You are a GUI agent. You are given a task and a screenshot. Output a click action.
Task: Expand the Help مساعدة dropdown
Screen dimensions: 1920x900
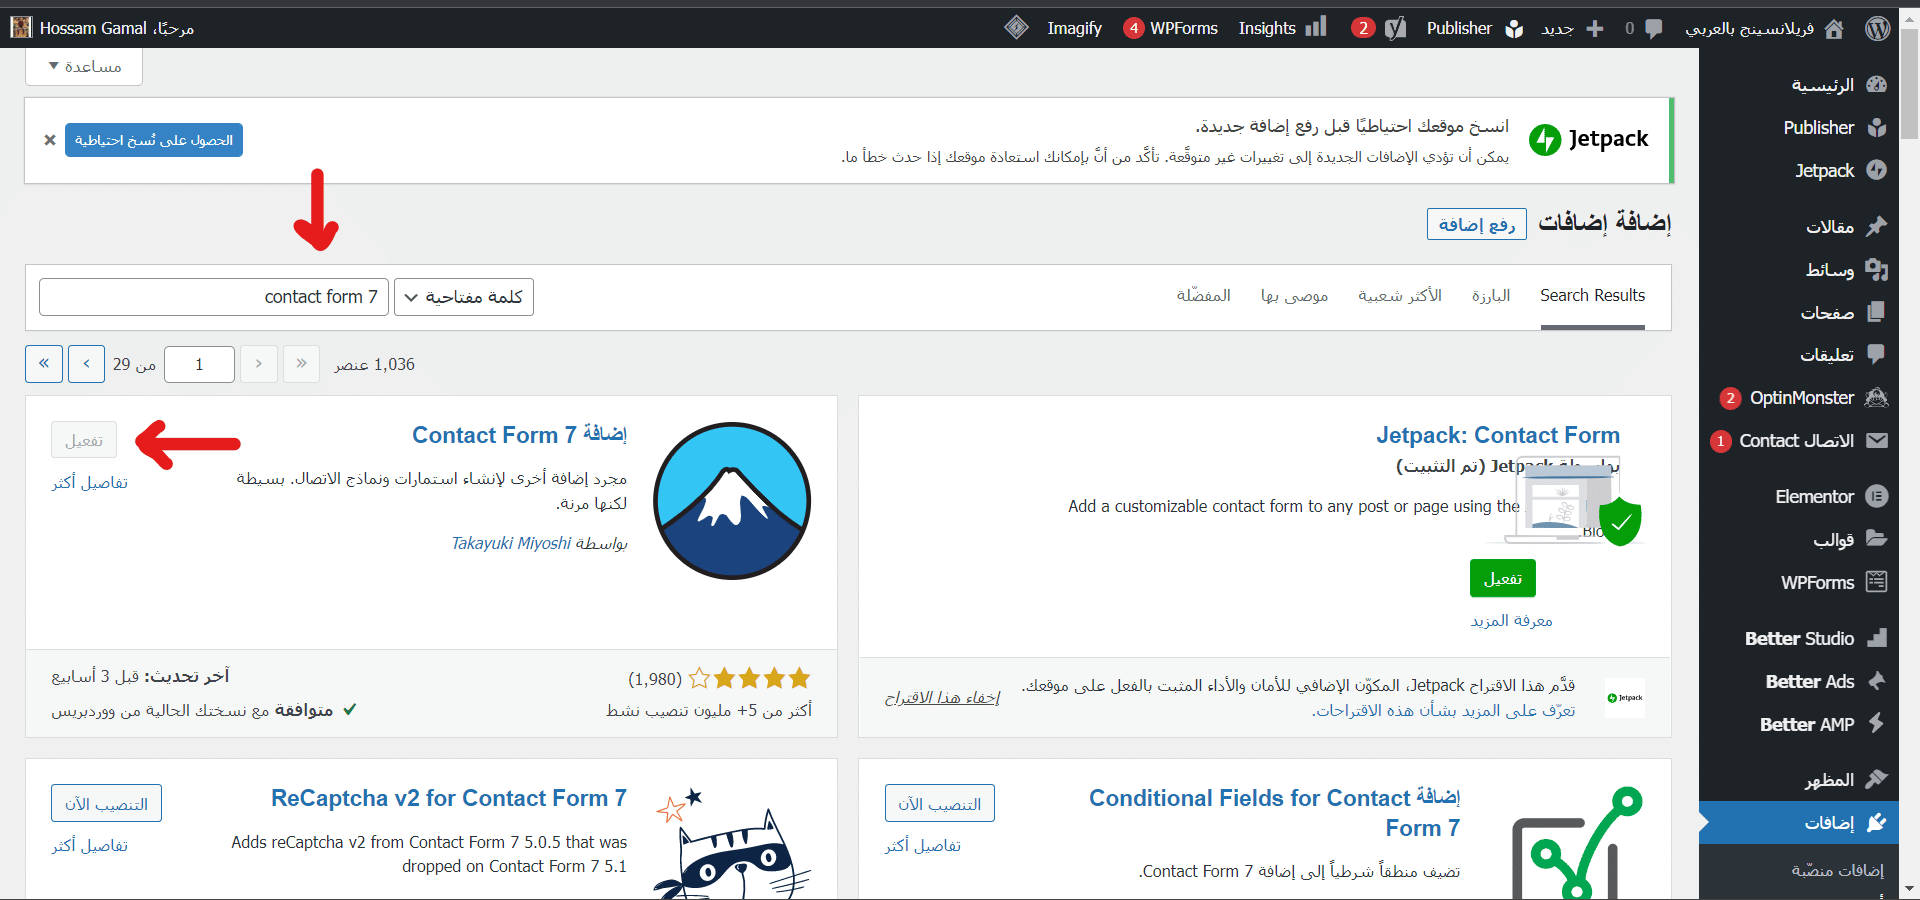(85, 66)
